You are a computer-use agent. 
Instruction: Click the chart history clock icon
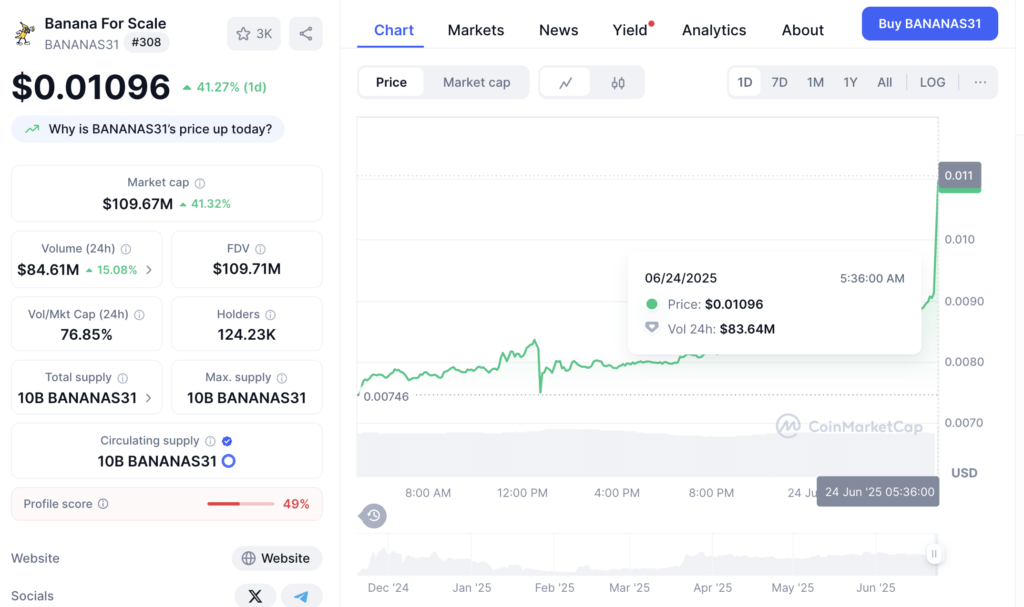point(373,516)
